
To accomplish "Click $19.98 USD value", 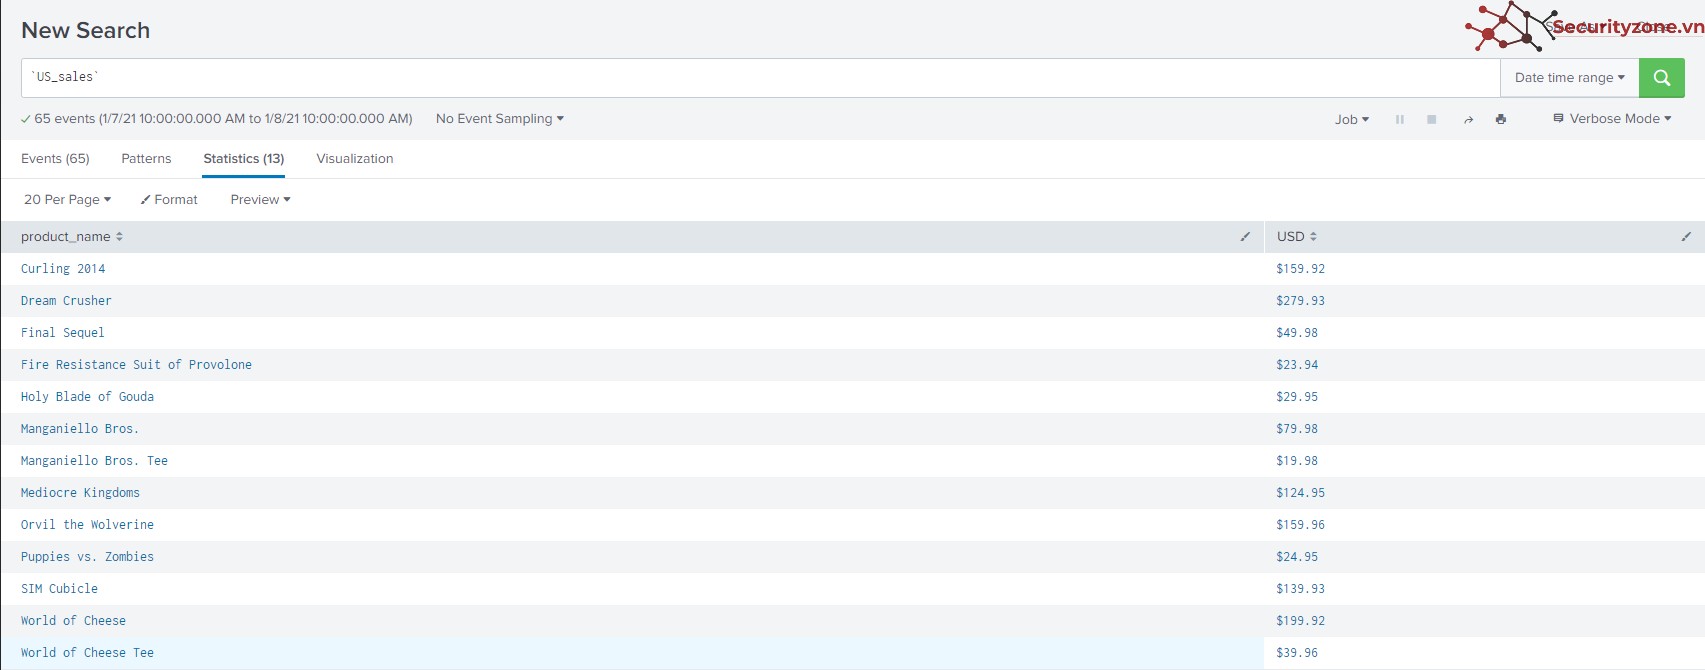I will pyautogui.click(x=1297, y=461).
